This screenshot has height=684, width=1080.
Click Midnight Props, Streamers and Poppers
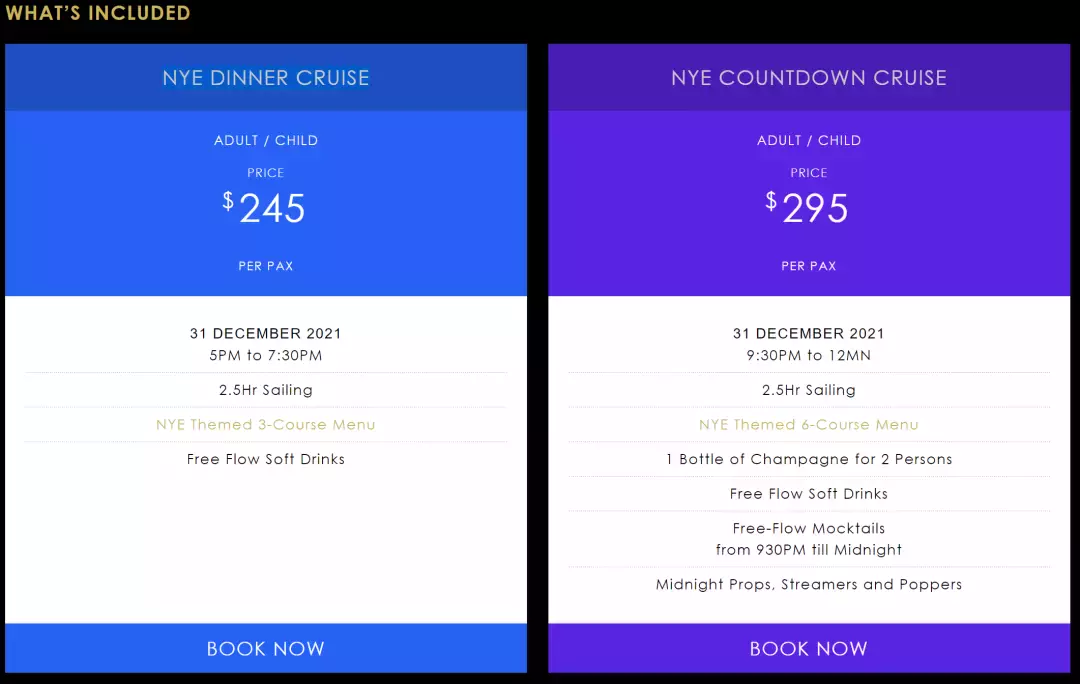[x=808, y=584]
